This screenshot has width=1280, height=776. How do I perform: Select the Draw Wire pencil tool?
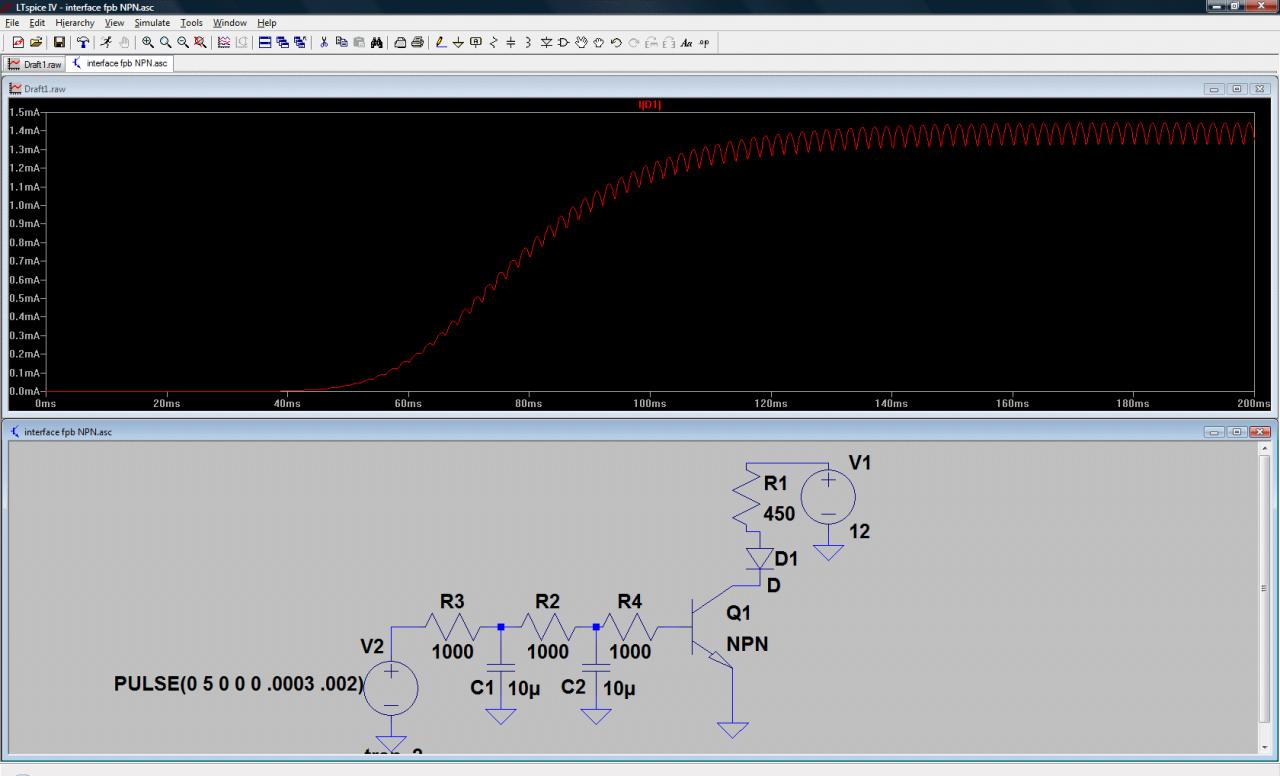(x=441, y=42)
